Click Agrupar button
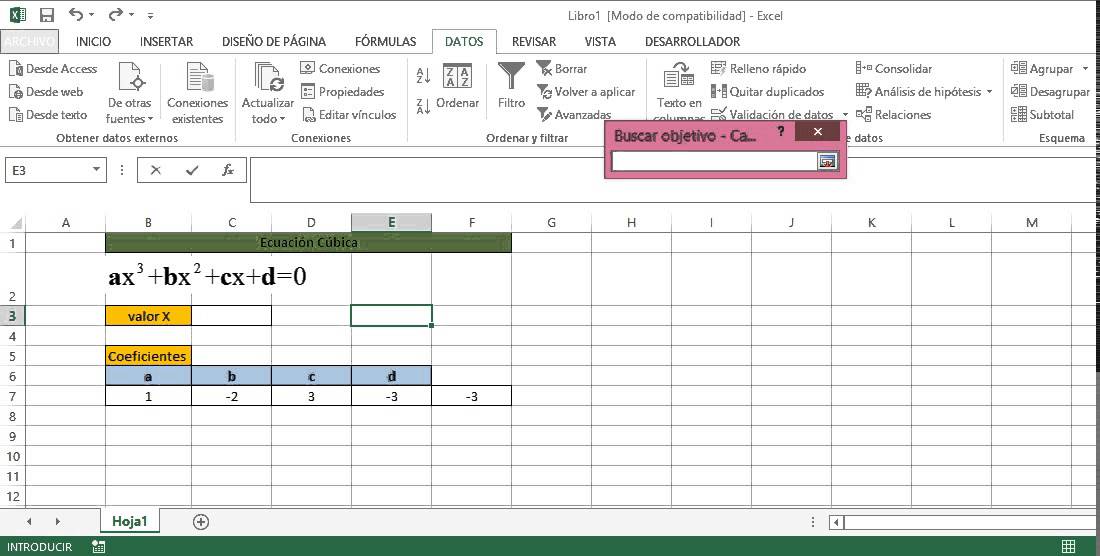Screen dimensions: 1100x556 [x=1042, y=69]
